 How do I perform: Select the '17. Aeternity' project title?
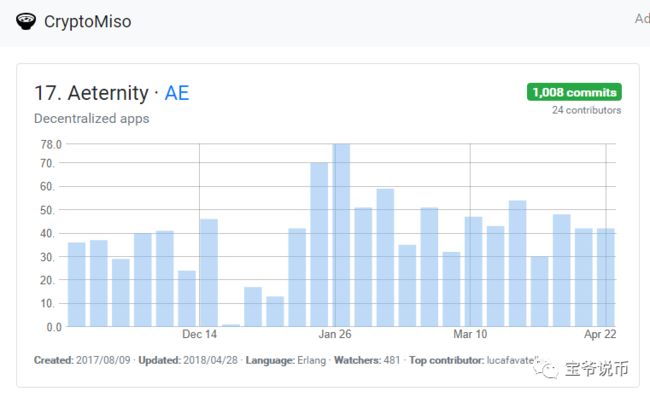pos(91,93)
